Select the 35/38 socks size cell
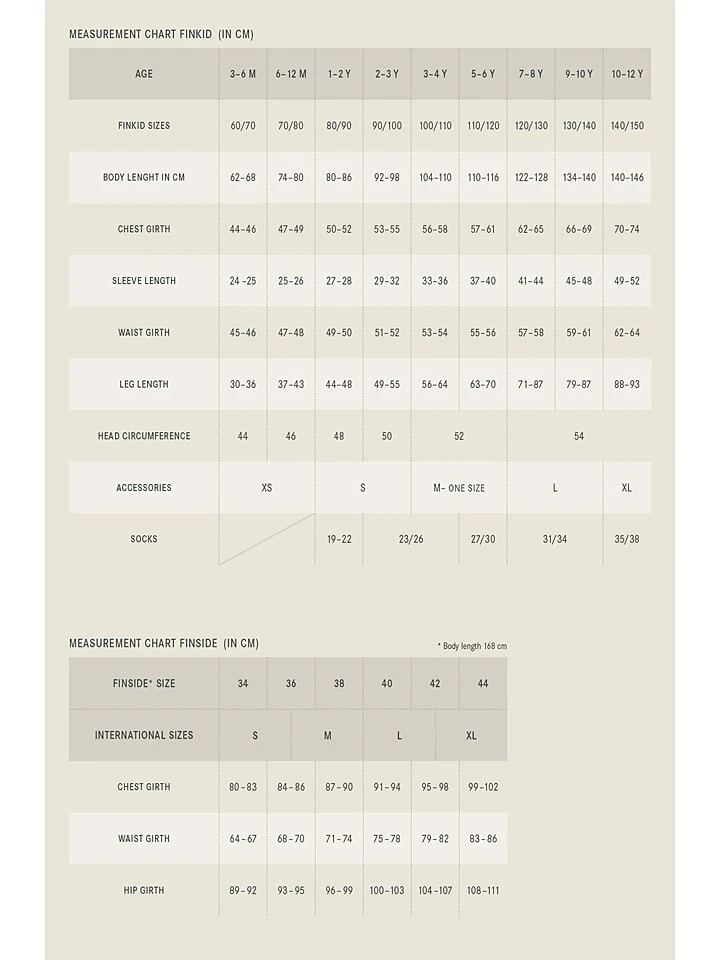This screenshot has width=720, height=960. tap(627, 539)
